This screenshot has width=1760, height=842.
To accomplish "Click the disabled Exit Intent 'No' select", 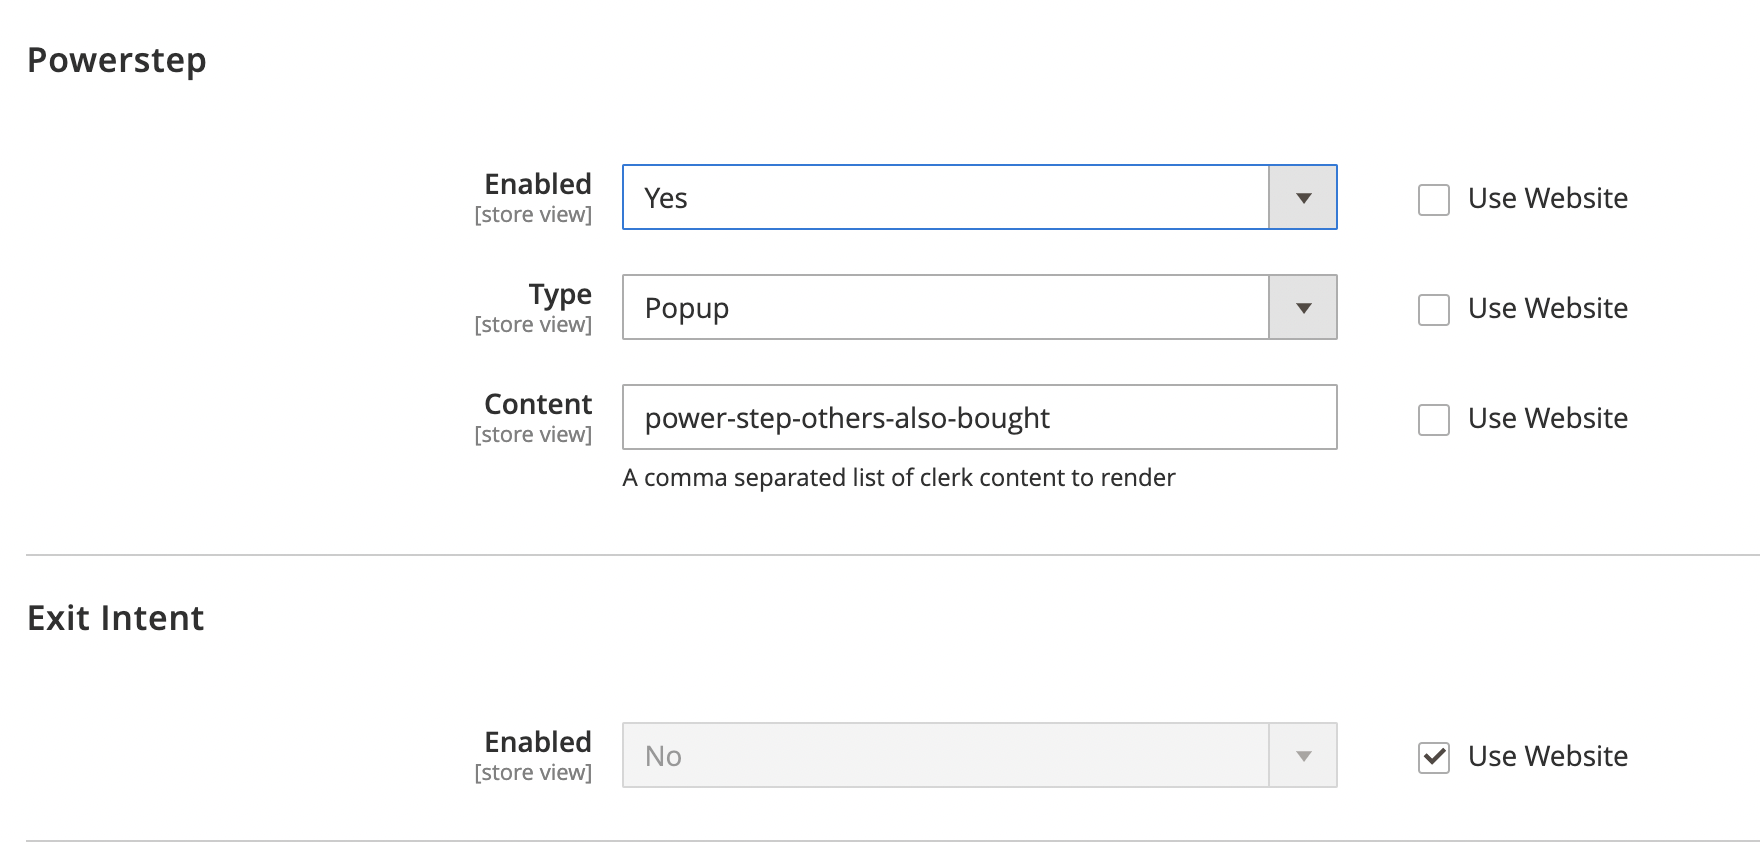I will pyautogui.click(x=945, y=756).
